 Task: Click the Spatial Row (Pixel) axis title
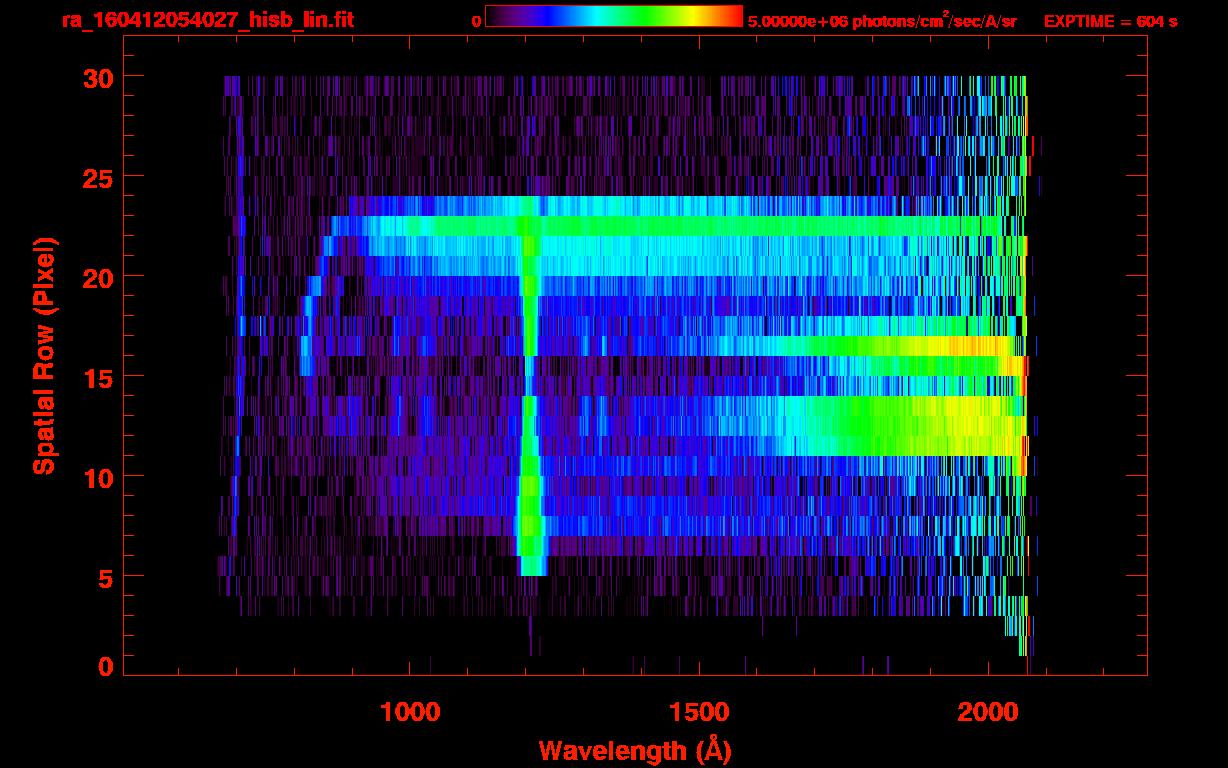coord(44,356)
